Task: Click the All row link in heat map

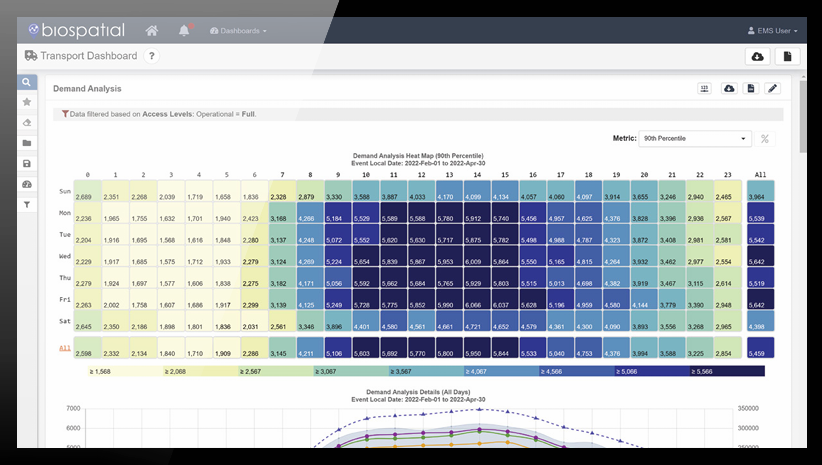Action: point(64,348)
